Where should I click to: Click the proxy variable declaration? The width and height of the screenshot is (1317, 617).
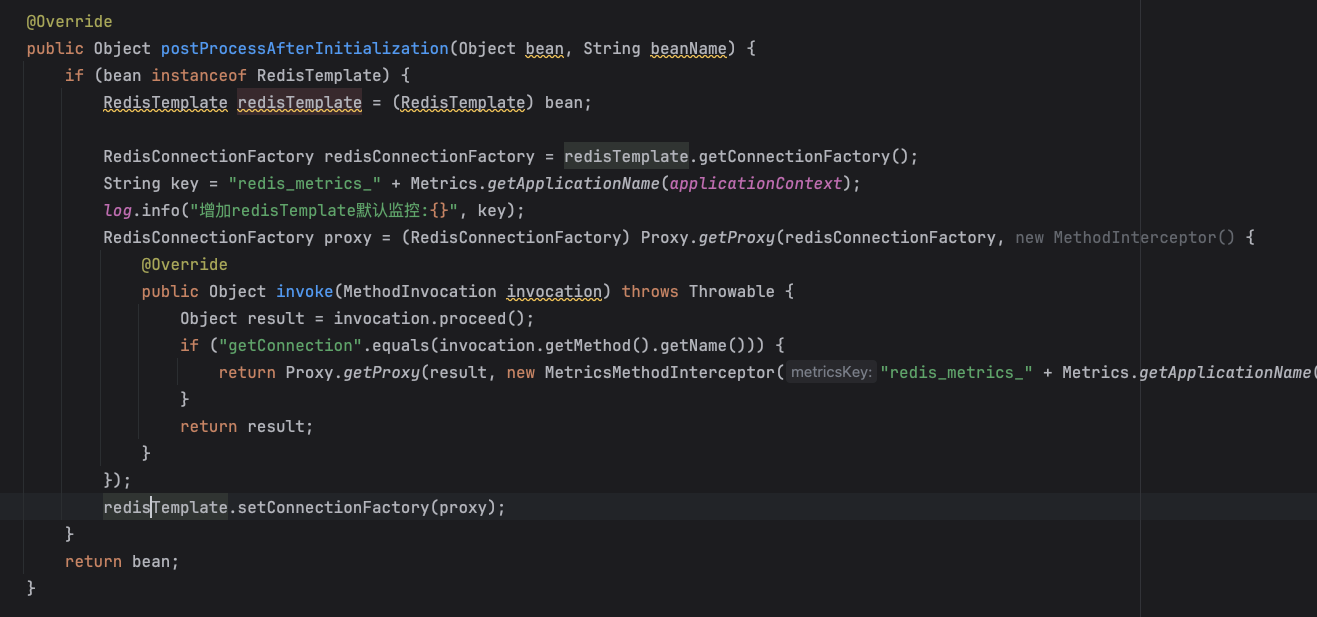(x=348, y=237)
